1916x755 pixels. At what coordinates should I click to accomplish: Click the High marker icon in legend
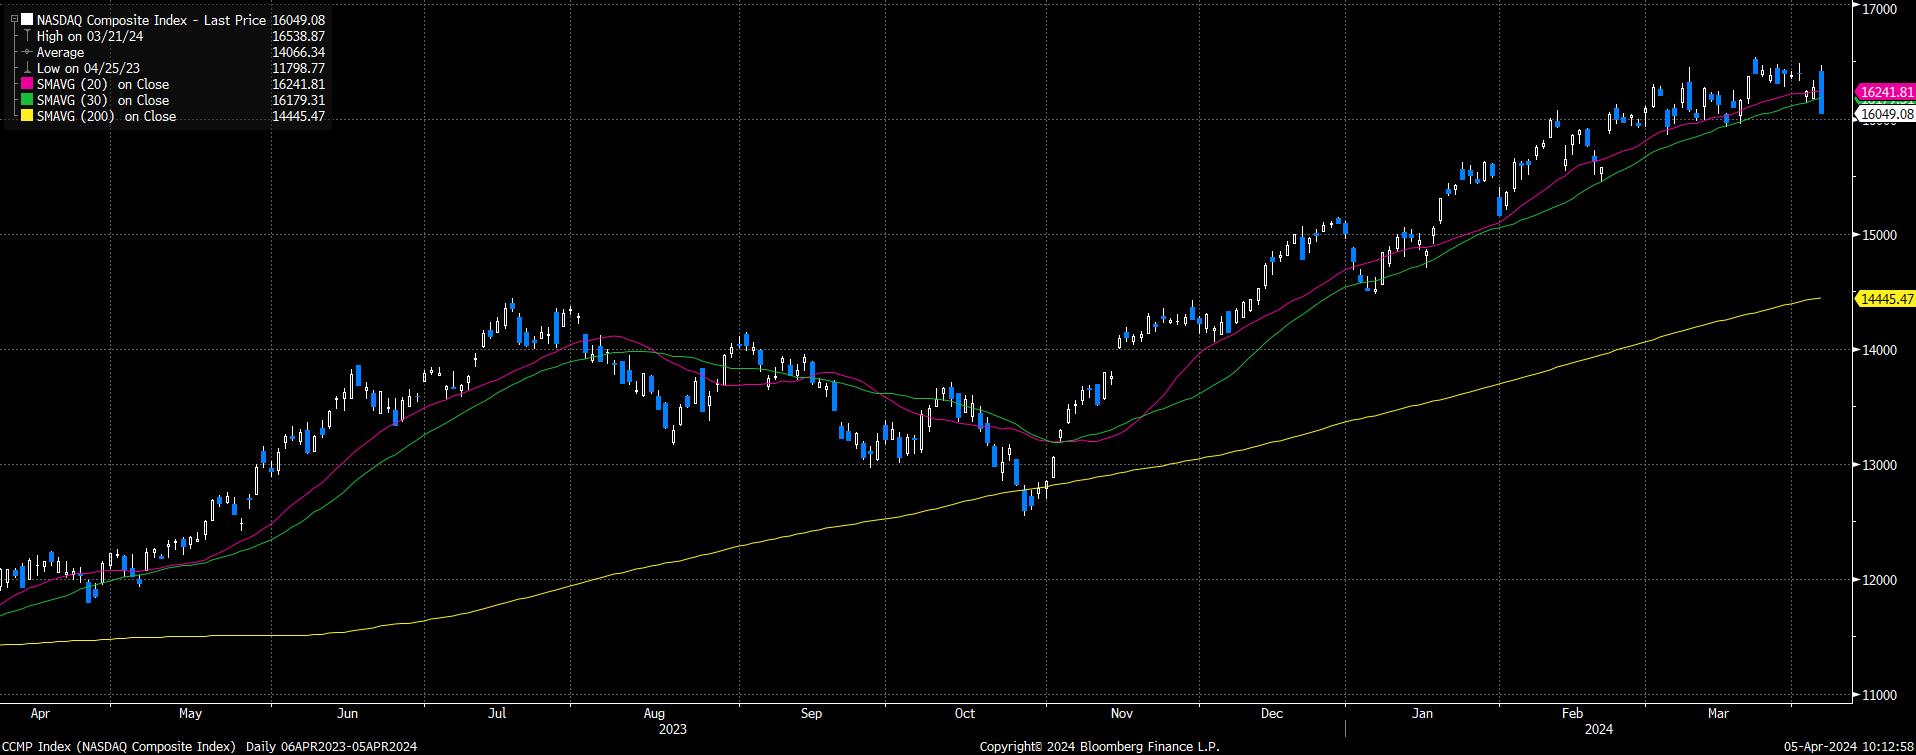tap(28, 36)
